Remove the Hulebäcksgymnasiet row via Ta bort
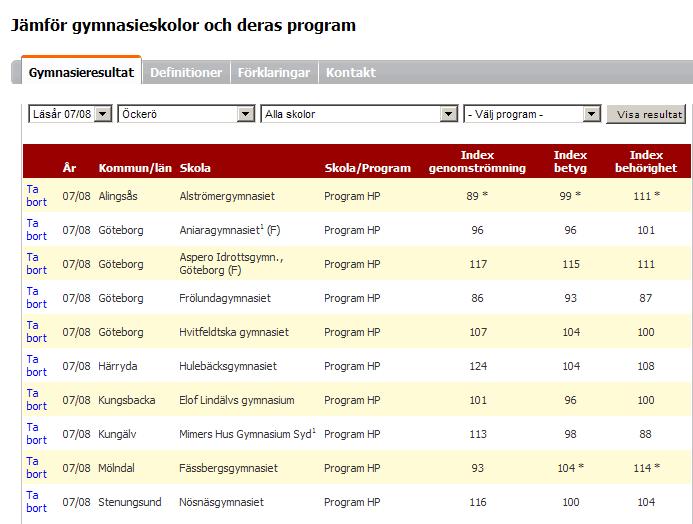Viewport: 693px width, 524px height. coord(36,366)
